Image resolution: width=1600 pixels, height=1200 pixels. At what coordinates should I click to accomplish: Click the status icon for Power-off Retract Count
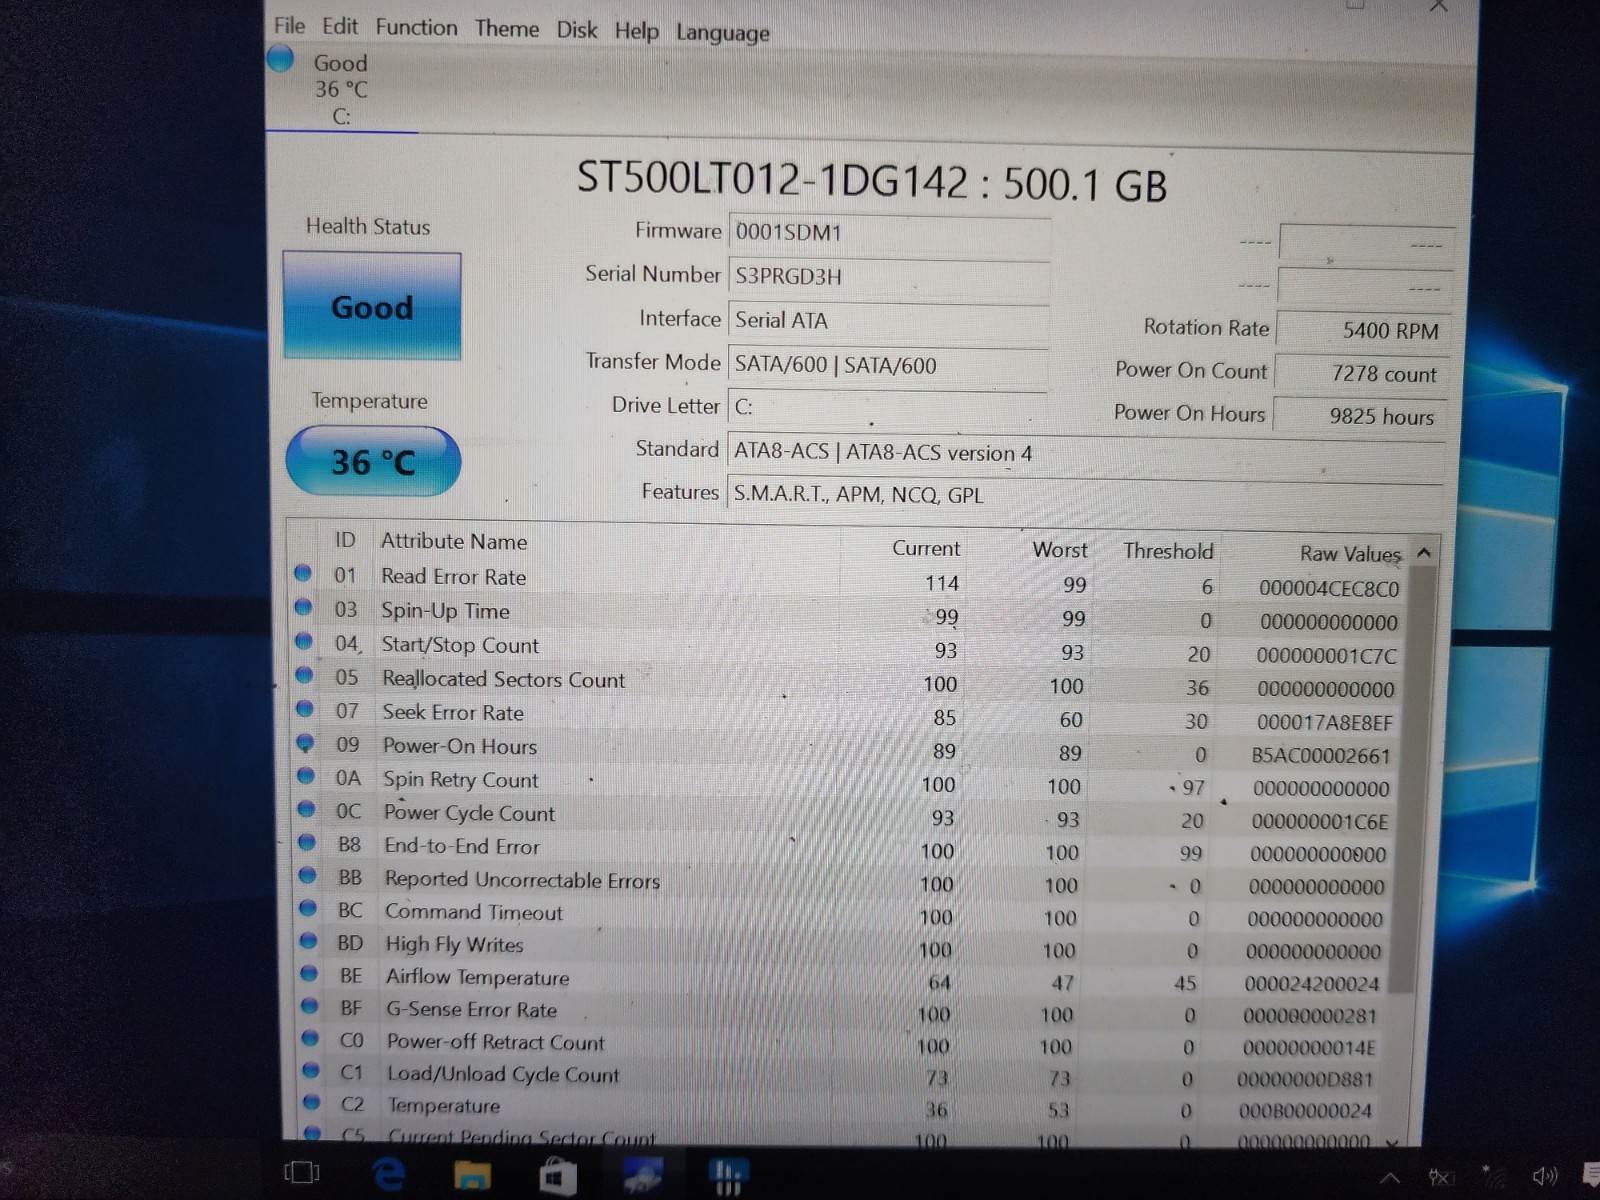pyautogui.click(x=310, y=1038)
